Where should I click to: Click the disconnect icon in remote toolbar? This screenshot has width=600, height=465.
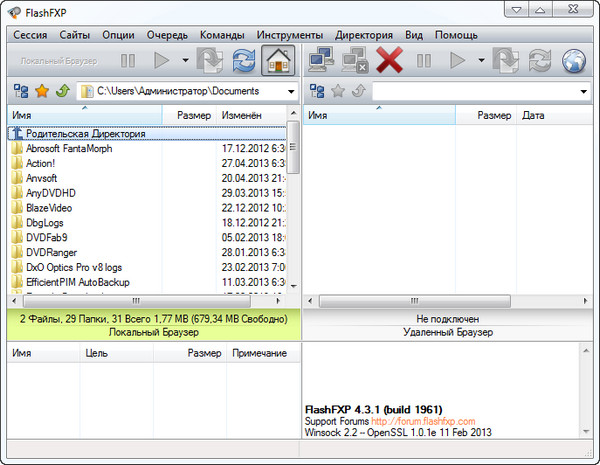click(x=354, y=61)
